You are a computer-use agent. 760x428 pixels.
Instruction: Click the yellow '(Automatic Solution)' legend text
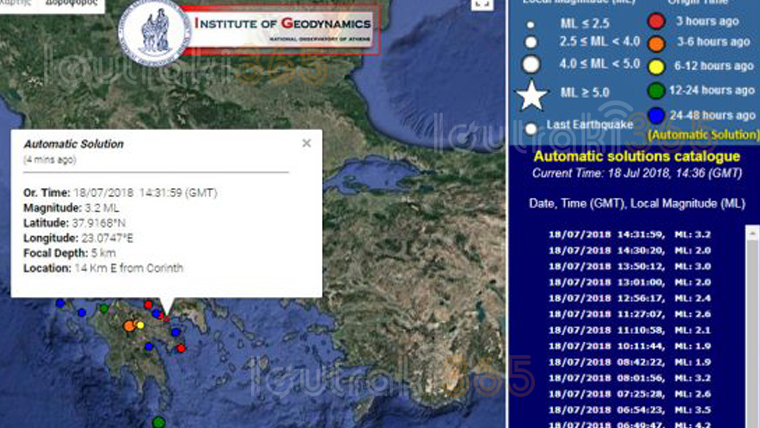pyautogui.click(x=703, y=135)
